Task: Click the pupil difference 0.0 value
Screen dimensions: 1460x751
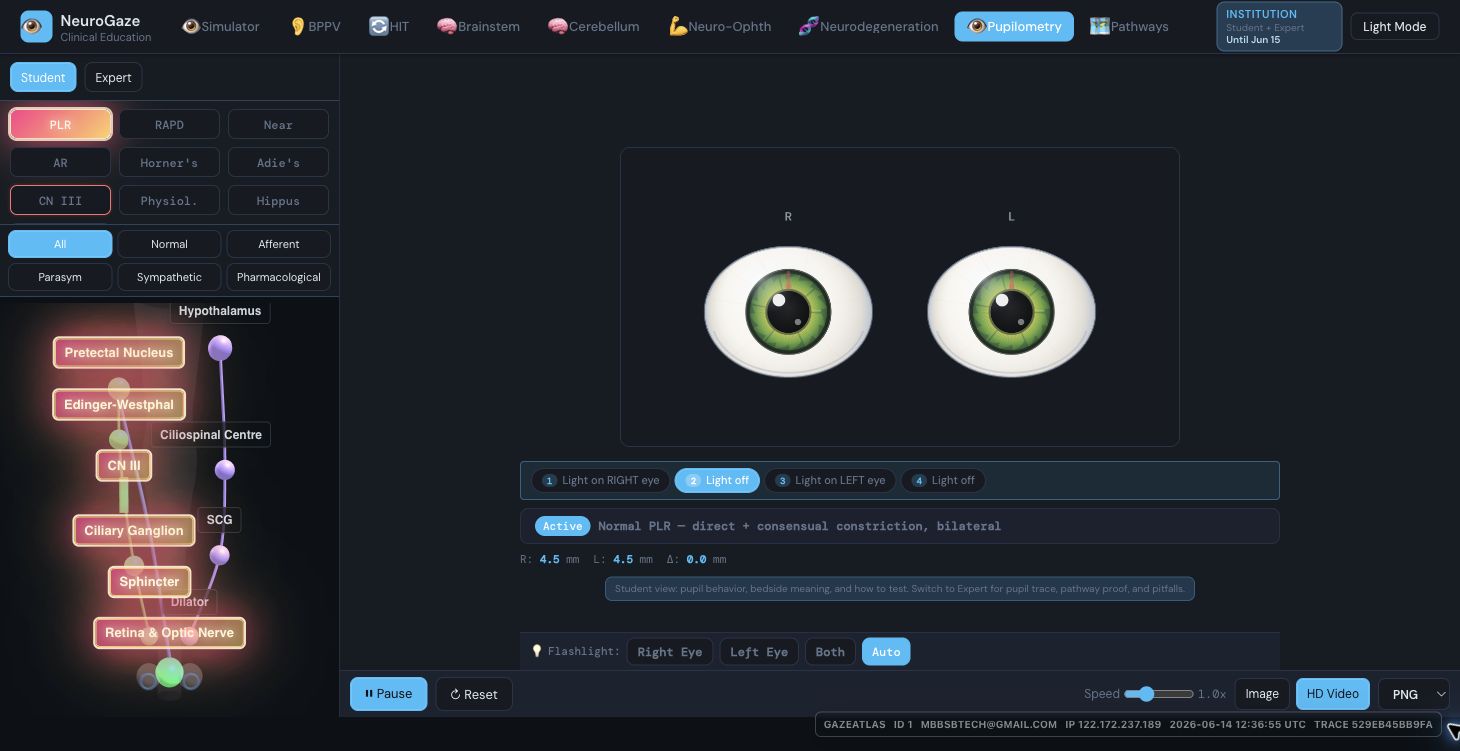Action: (x=697, y=559)
